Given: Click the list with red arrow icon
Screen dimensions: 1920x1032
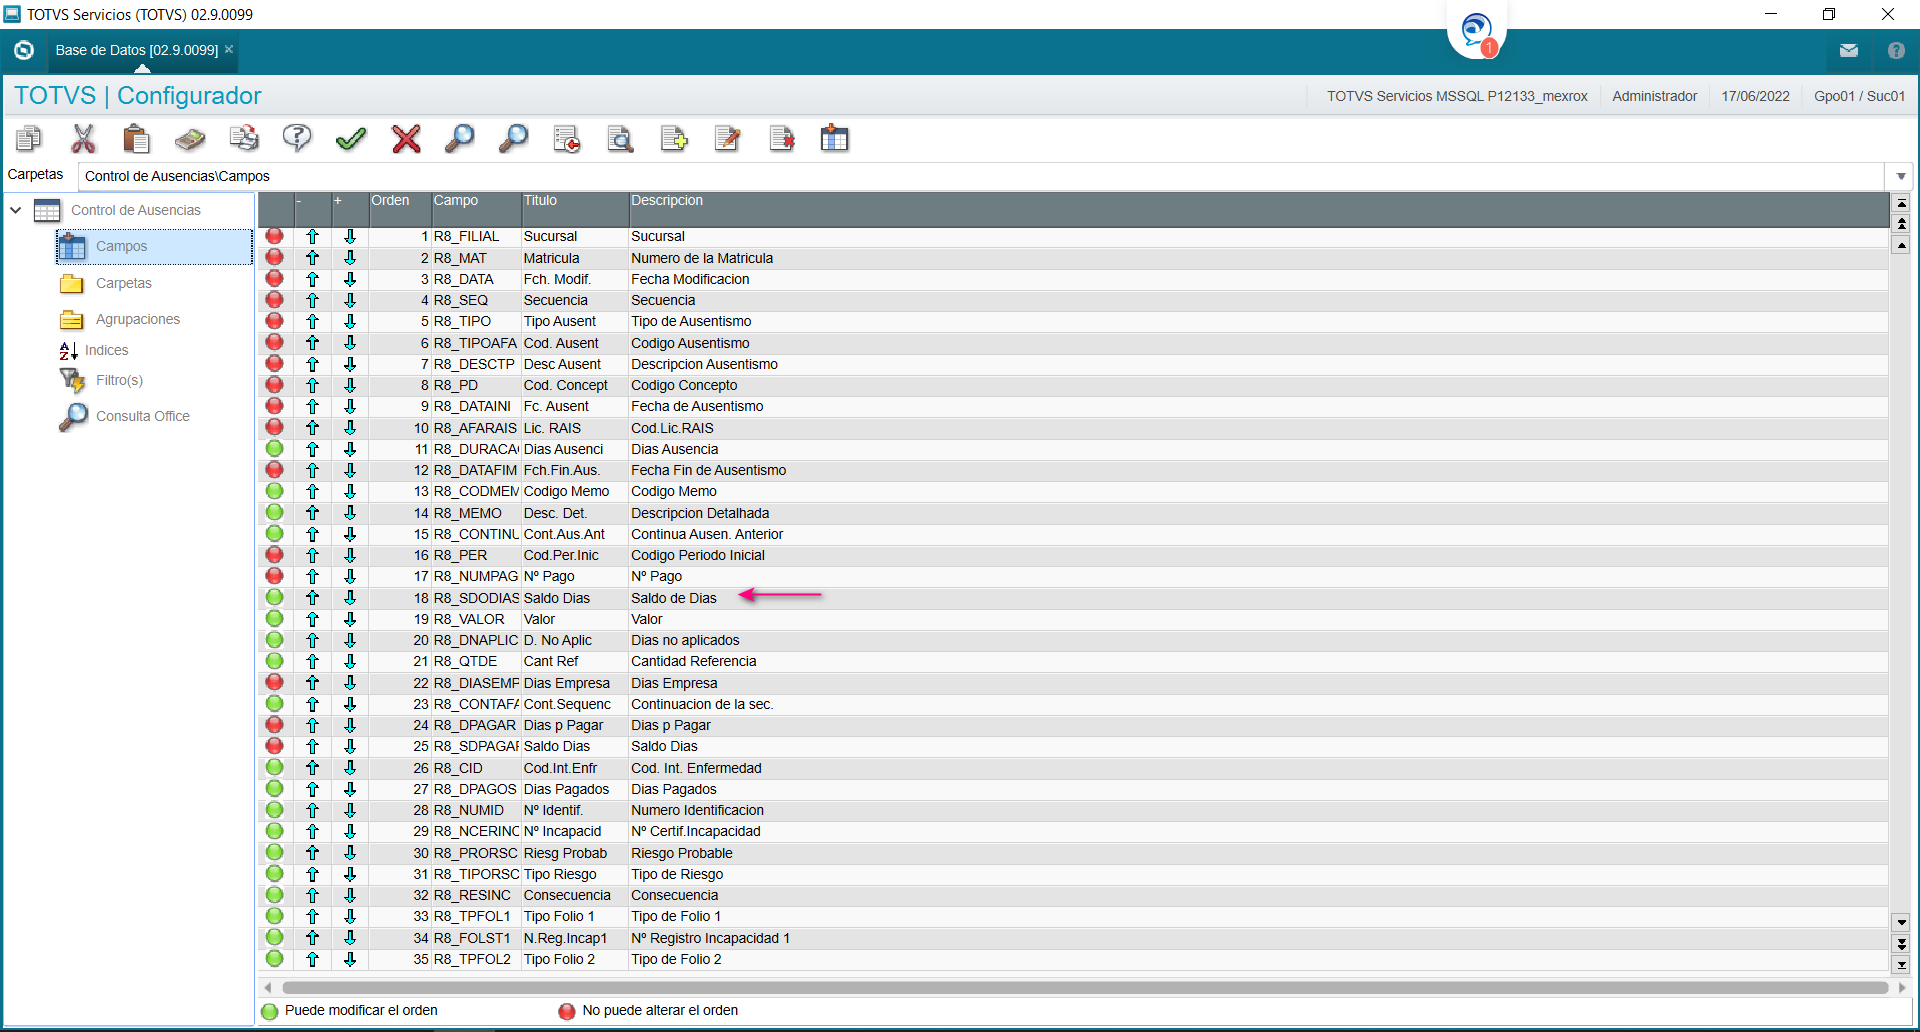Looking at the screenshot, I should pyautogui.click(x=567, y=138).
